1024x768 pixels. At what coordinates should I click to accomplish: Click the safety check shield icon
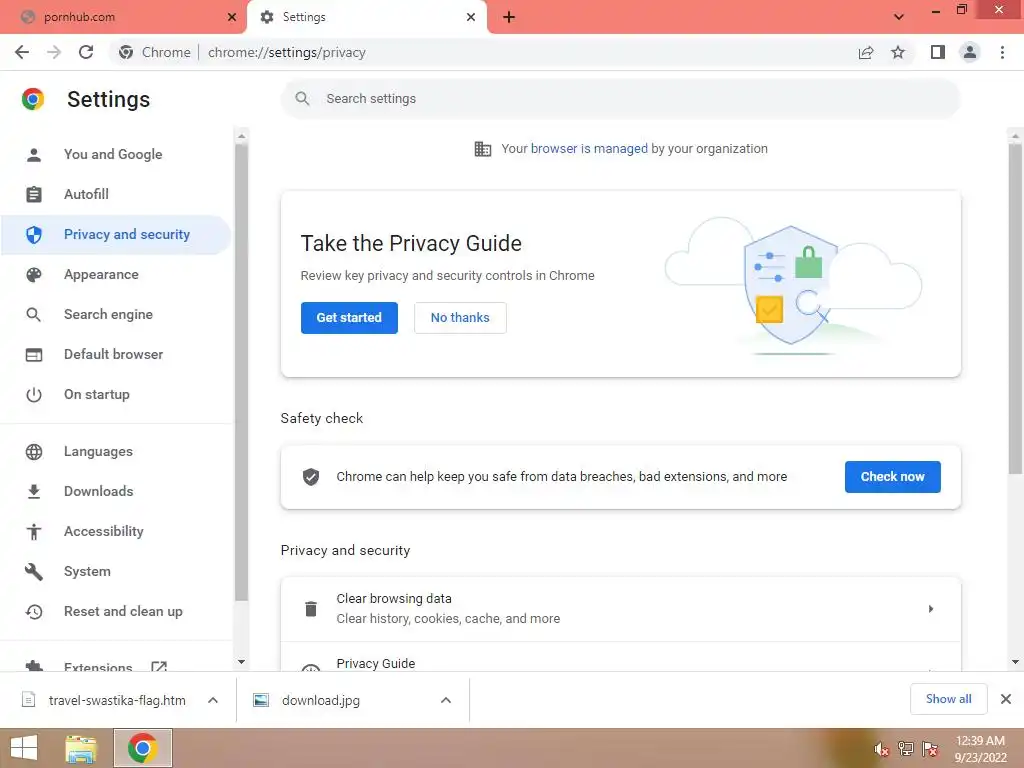point(311,477)
